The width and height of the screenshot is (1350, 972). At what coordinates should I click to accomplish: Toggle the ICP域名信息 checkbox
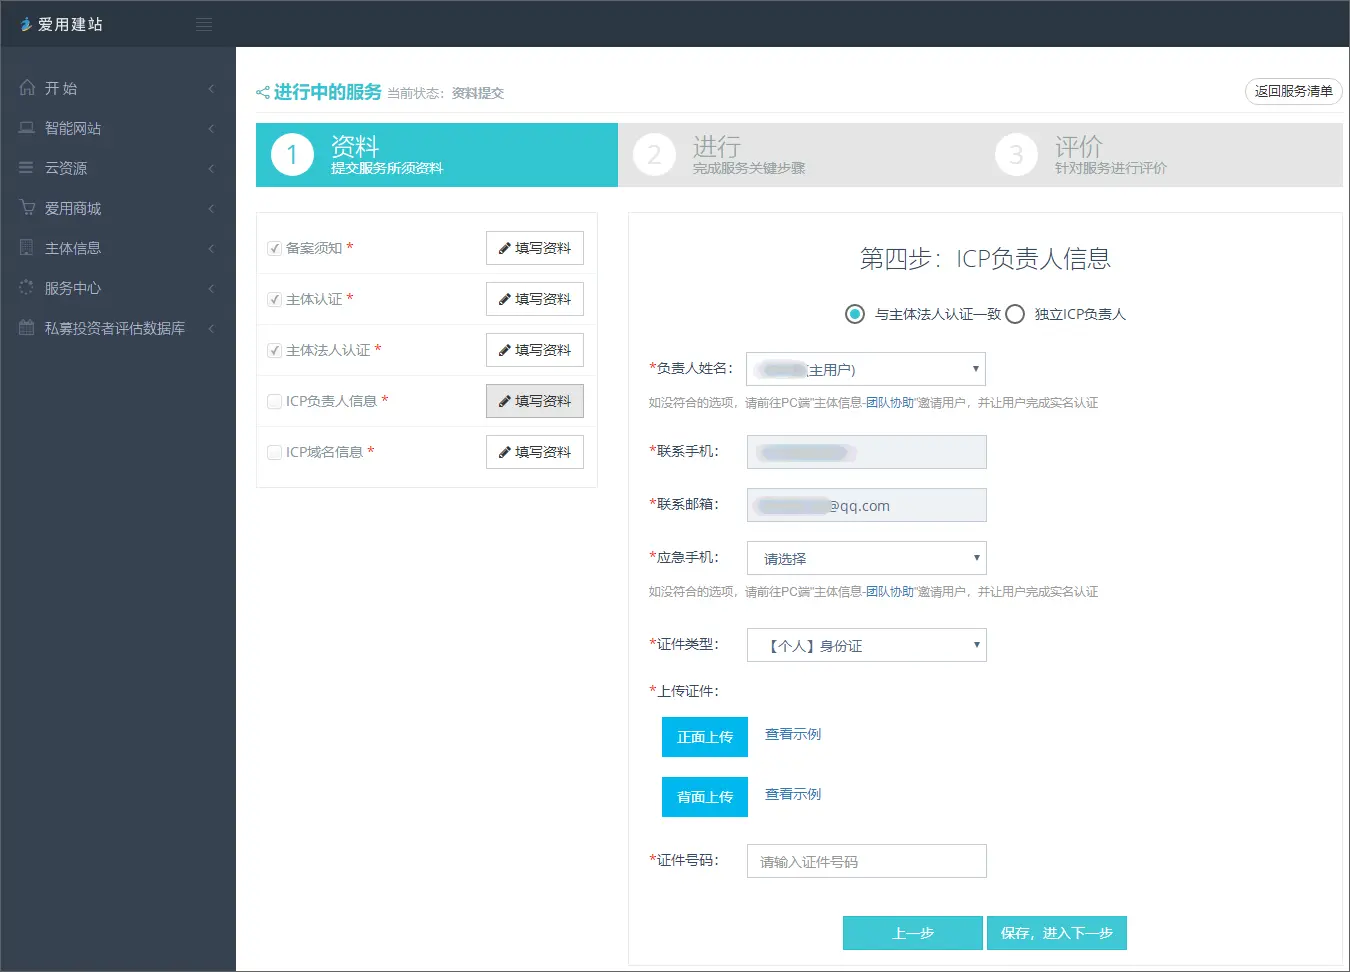click(274, 452)
